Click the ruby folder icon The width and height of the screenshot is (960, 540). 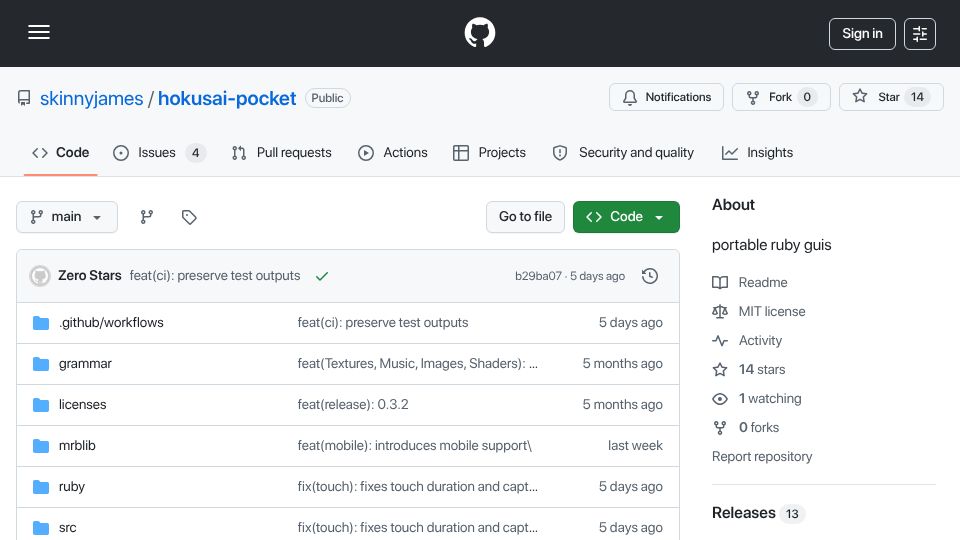pyautogui.click(x=41, y=487)
